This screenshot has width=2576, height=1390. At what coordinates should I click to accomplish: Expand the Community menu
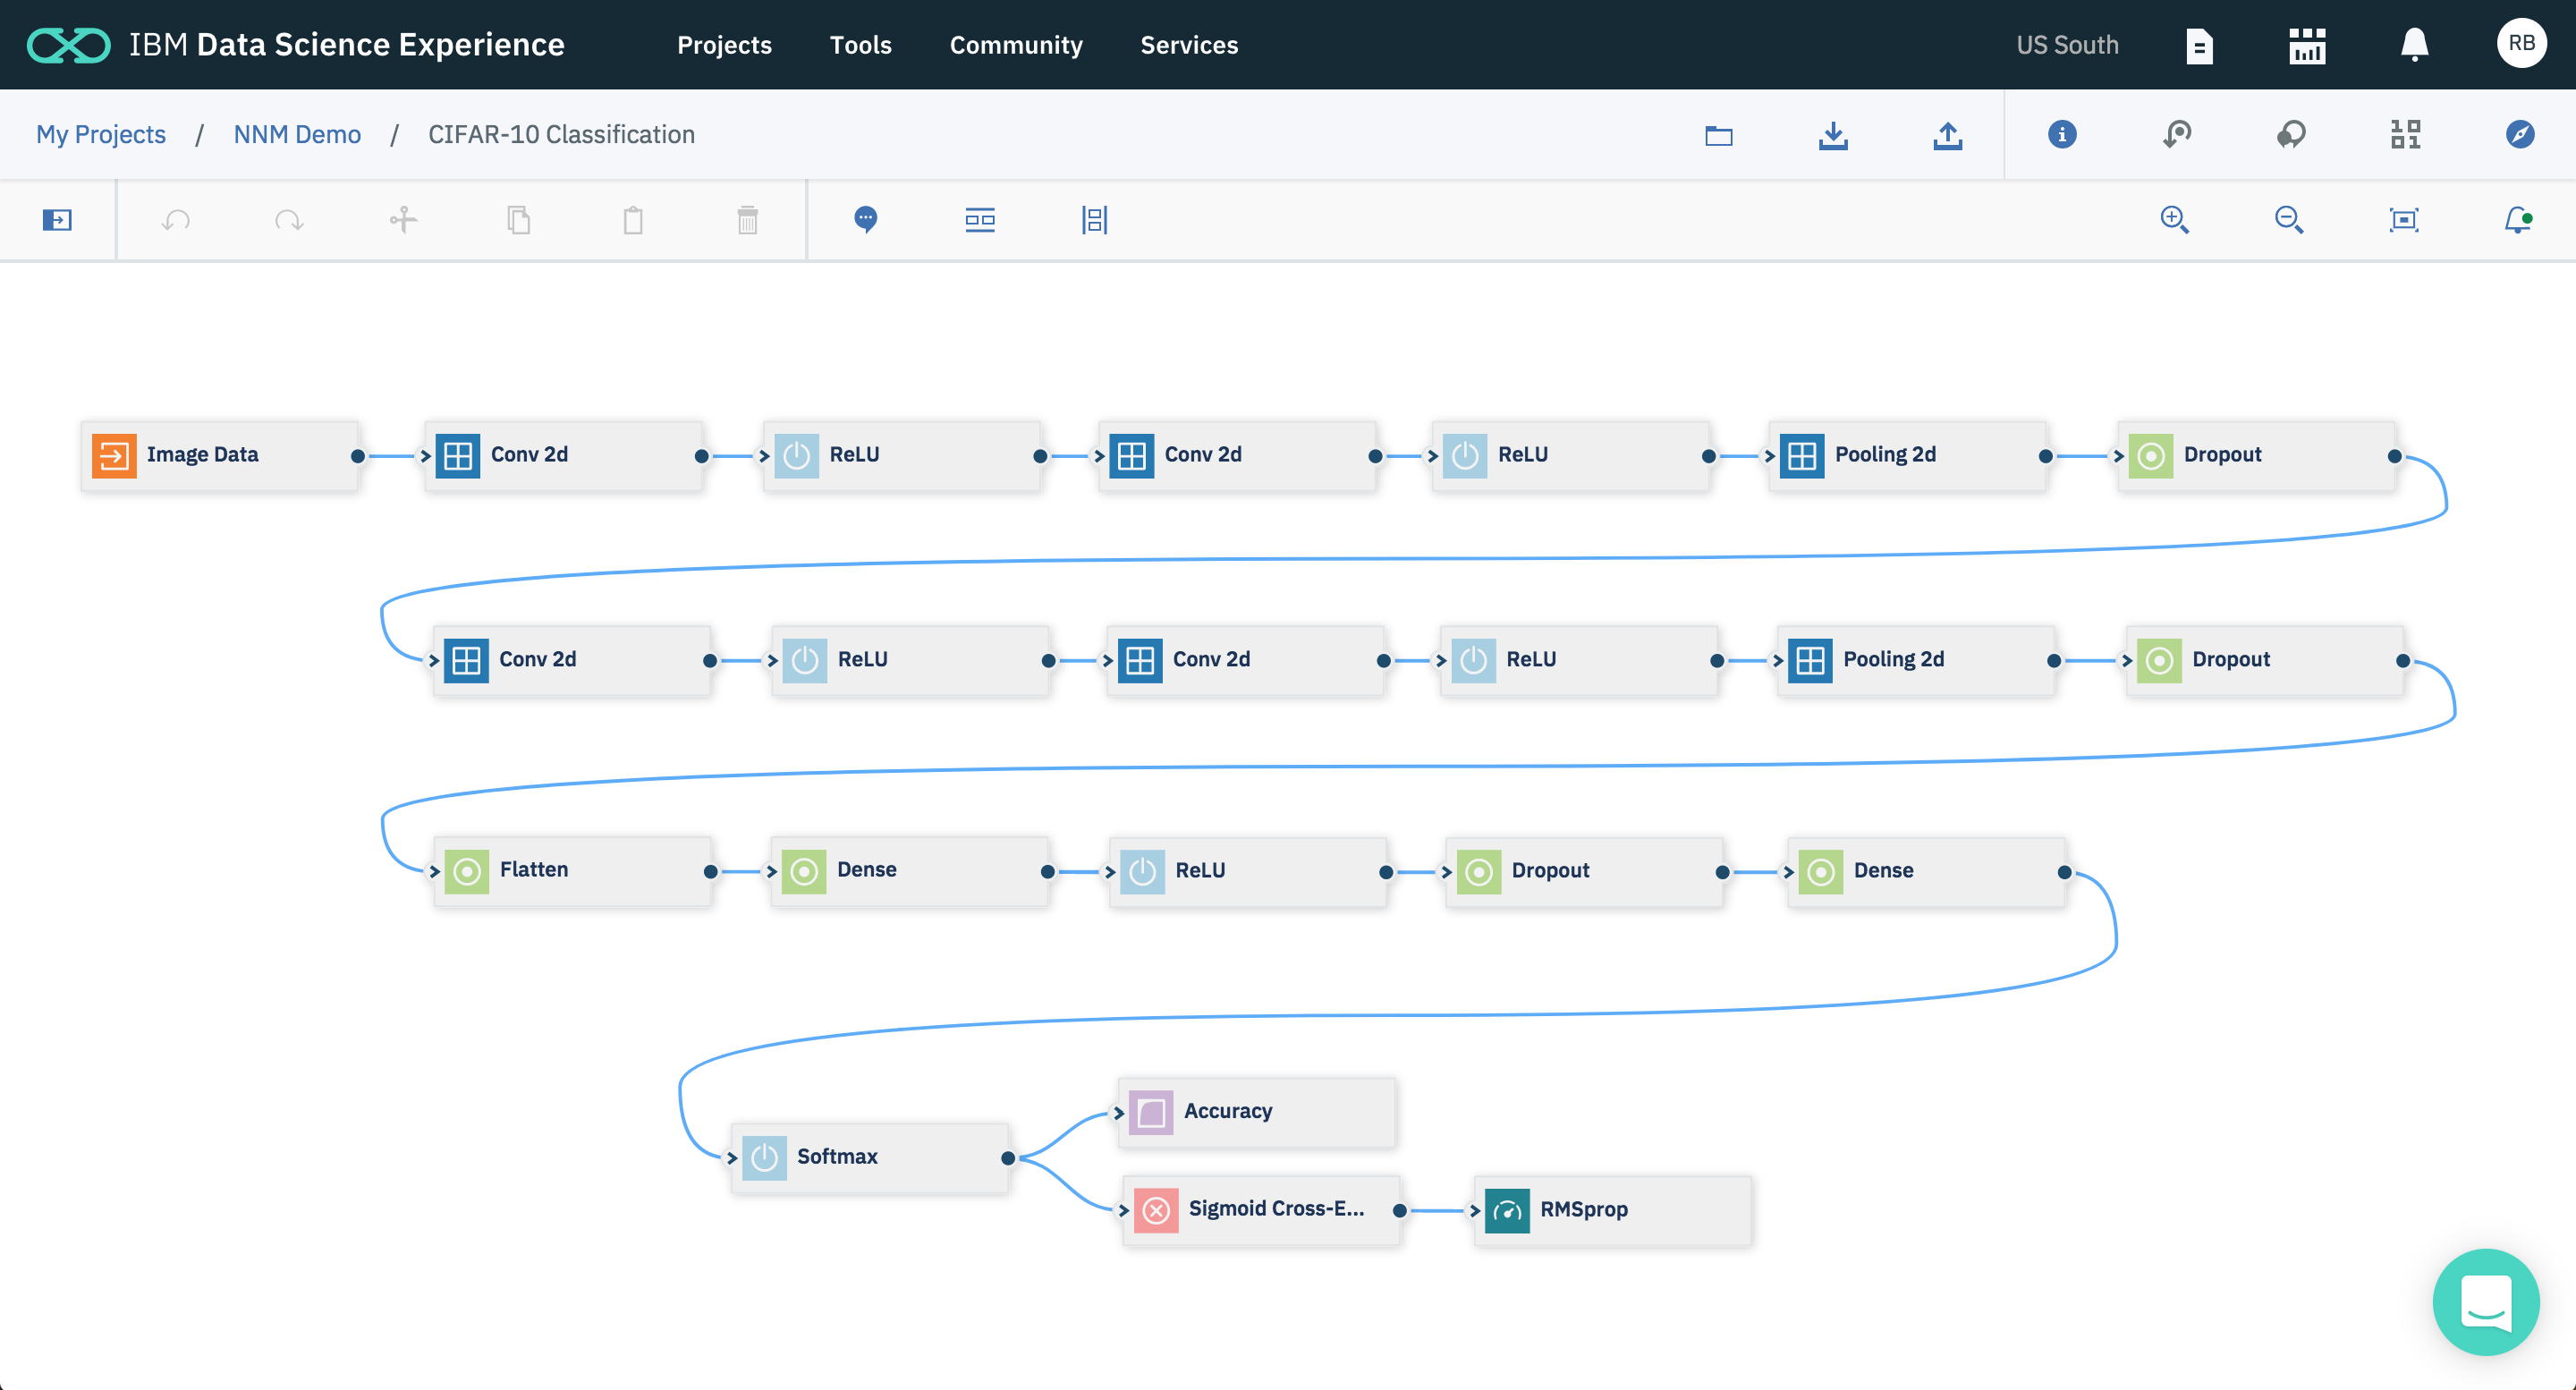(x=1015, y=45)
